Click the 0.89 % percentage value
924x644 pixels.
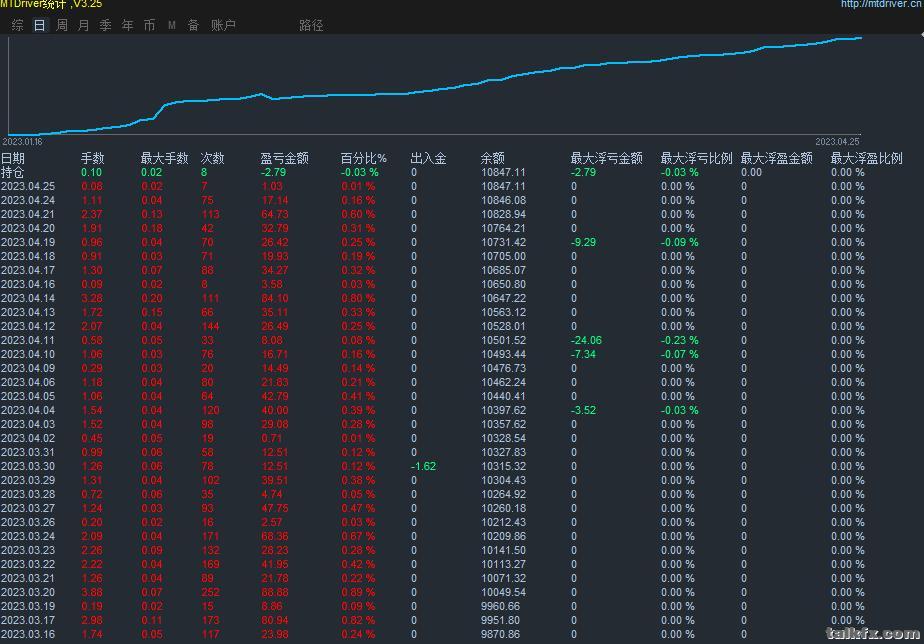[358, 593]
